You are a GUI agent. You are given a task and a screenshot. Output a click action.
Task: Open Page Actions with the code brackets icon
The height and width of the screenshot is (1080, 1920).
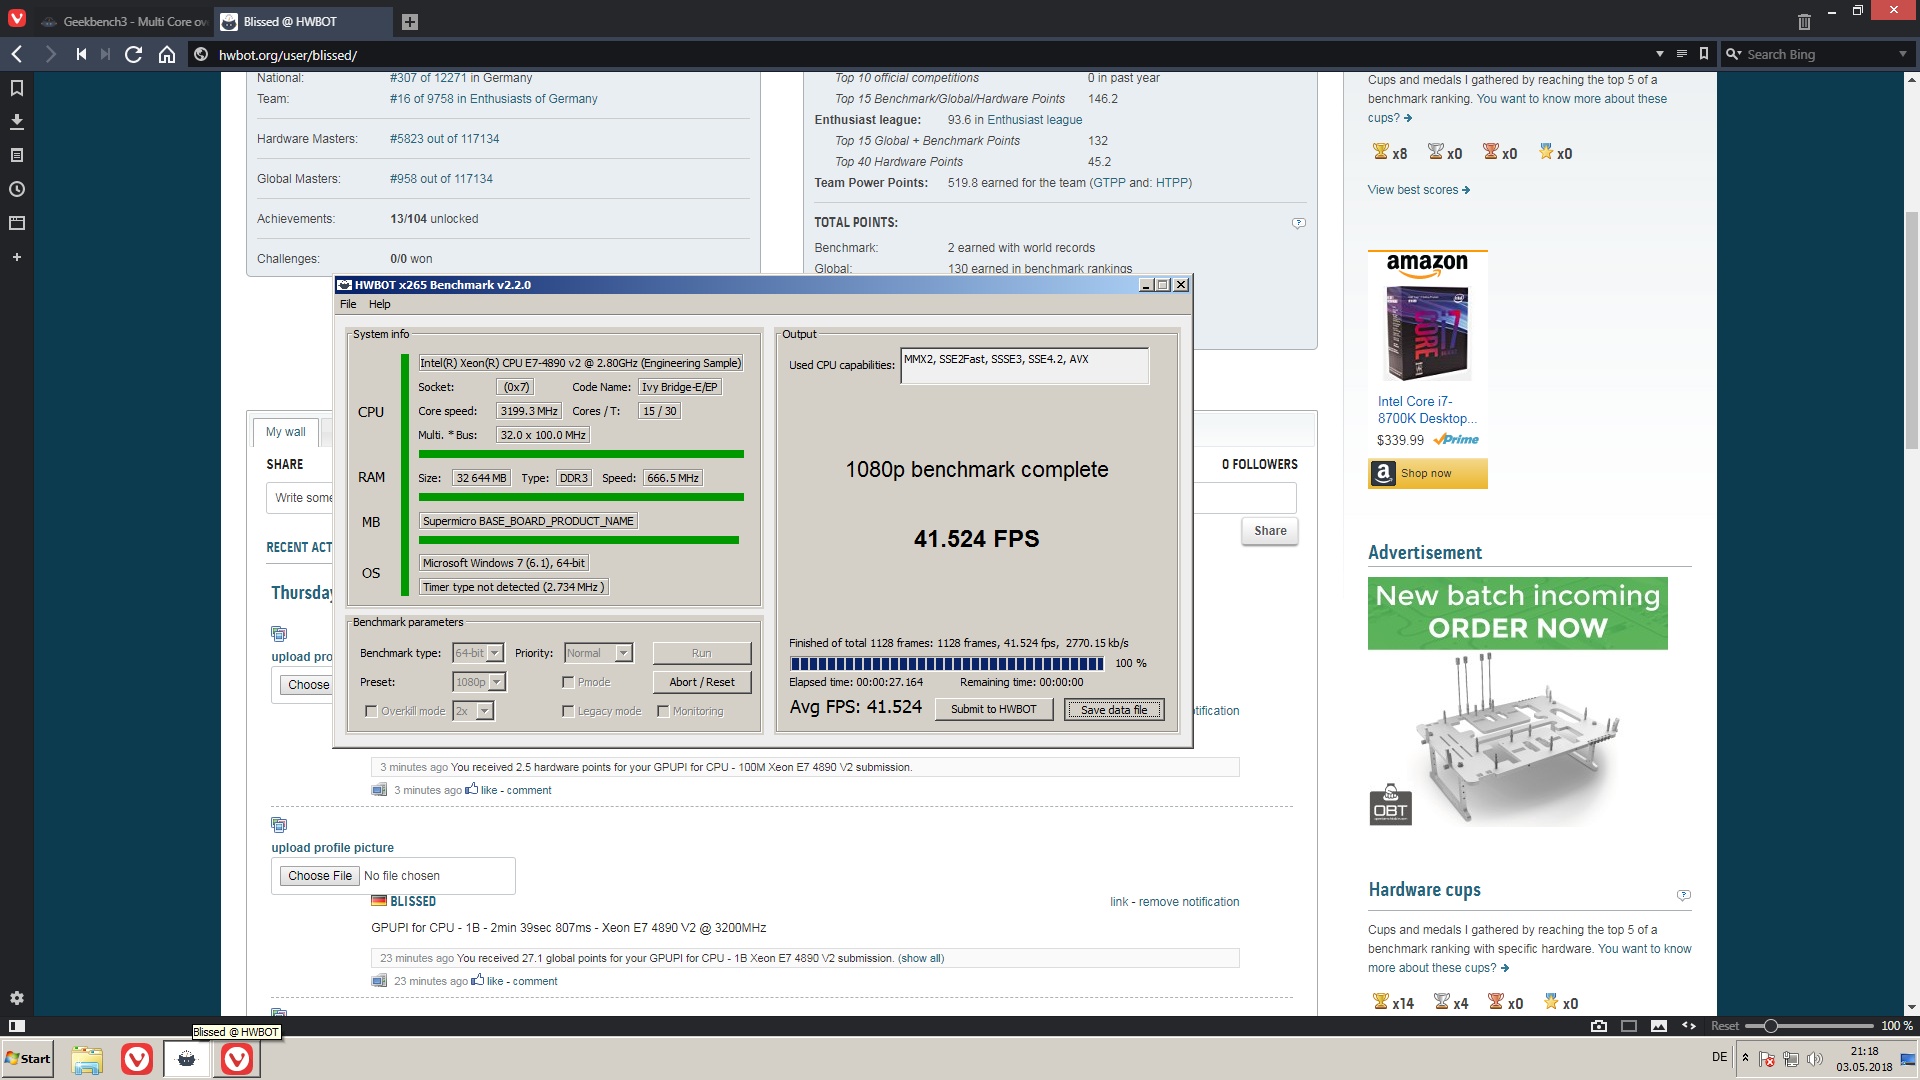coord(1689,1025)
